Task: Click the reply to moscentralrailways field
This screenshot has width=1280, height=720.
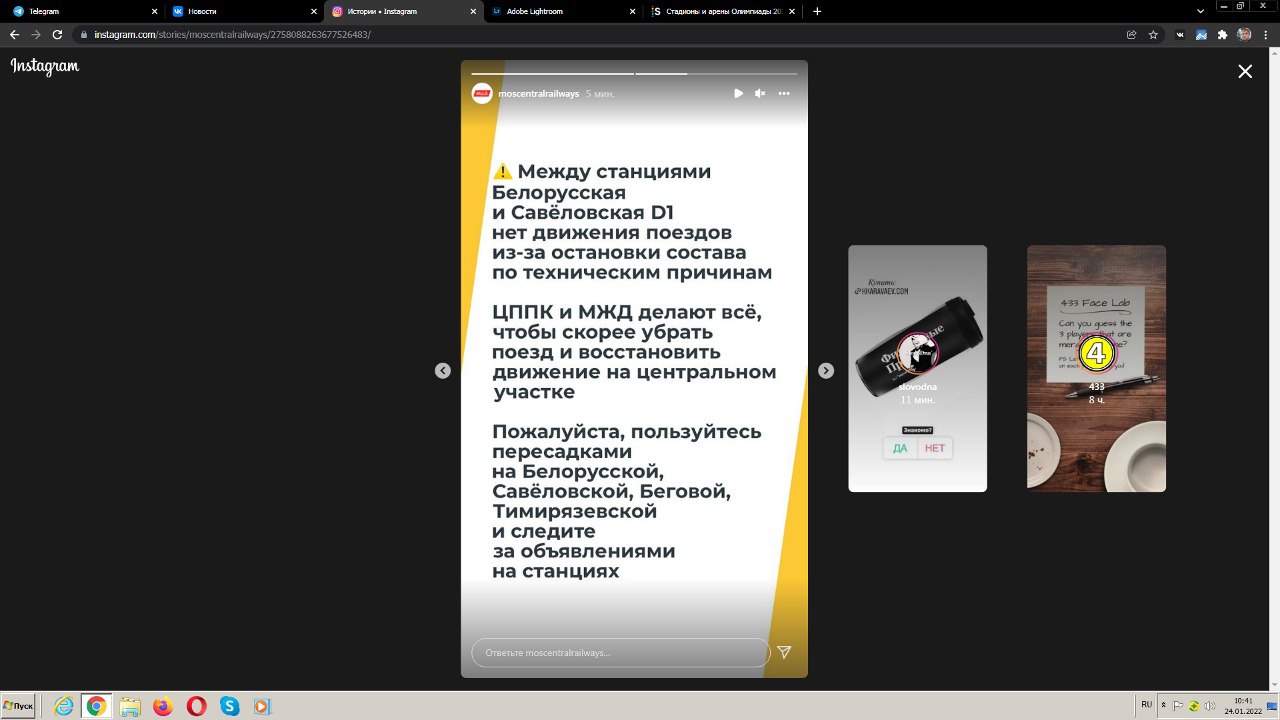Action: tap(620, 653)
